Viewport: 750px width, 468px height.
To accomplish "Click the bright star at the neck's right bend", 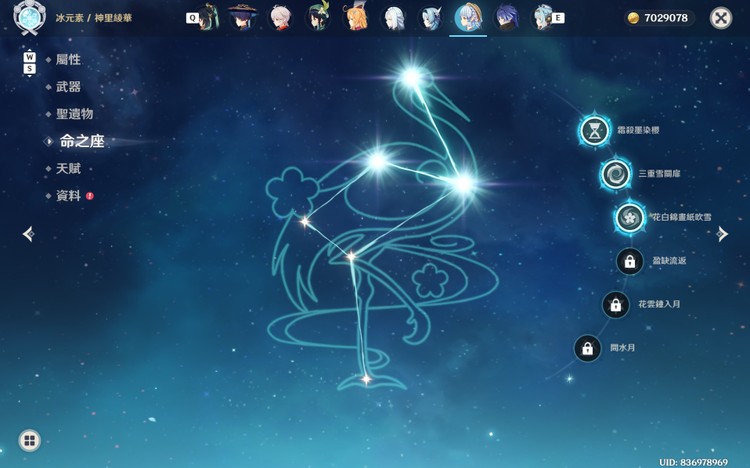I will pyautogui.click(x=463, y=184).
